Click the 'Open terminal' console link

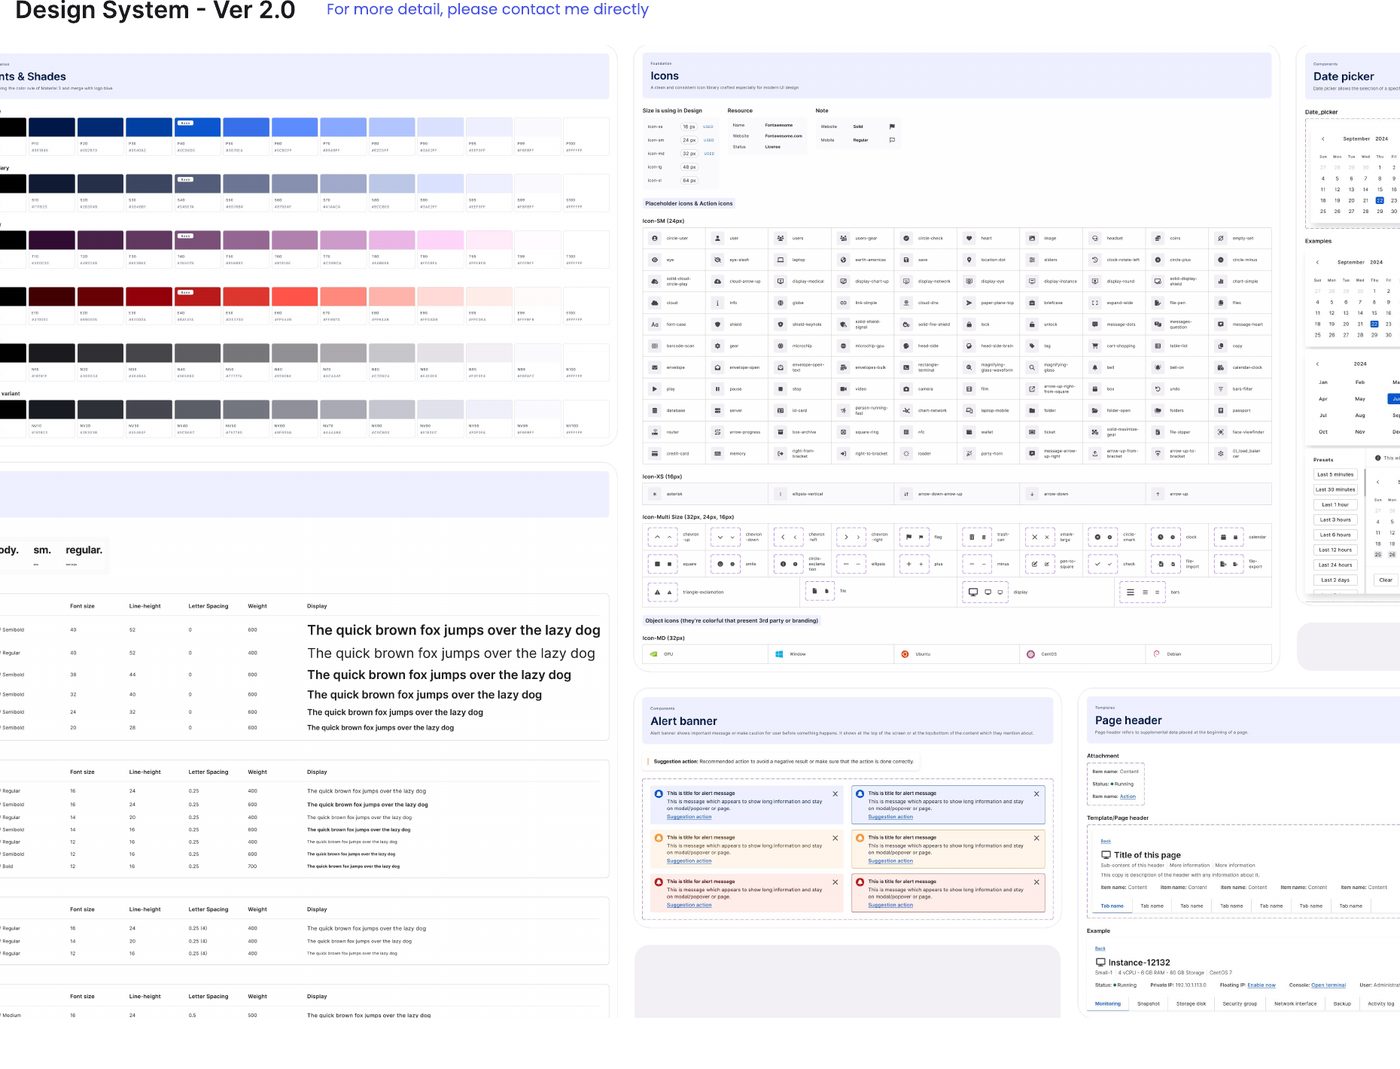click(x=1329, y=985)
